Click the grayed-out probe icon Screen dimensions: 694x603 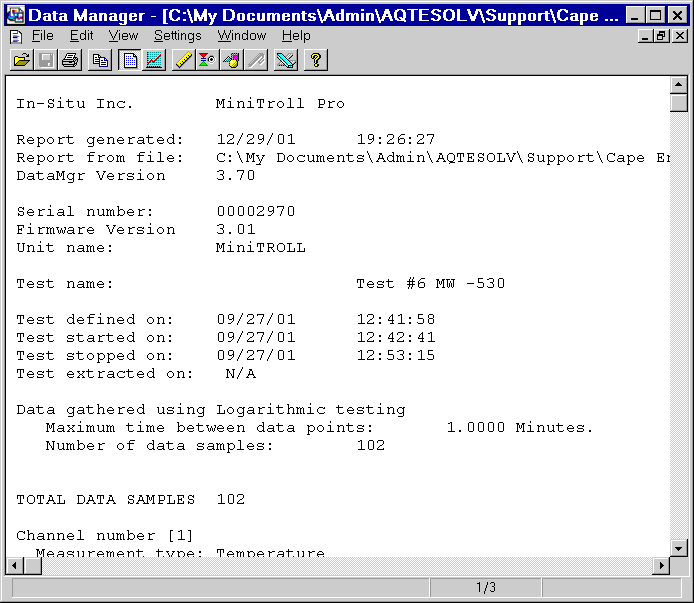[256, 60]
